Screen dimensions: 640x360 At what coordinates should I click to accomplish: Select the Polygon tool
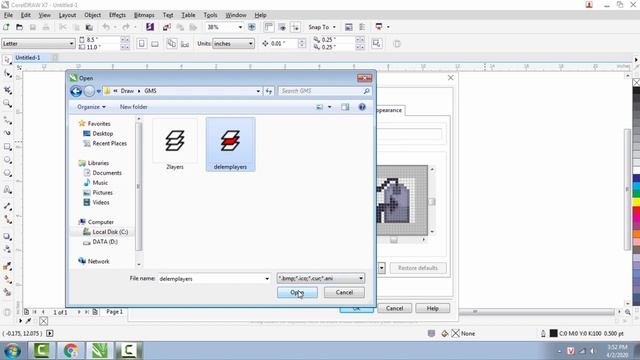tap(7, 173)
